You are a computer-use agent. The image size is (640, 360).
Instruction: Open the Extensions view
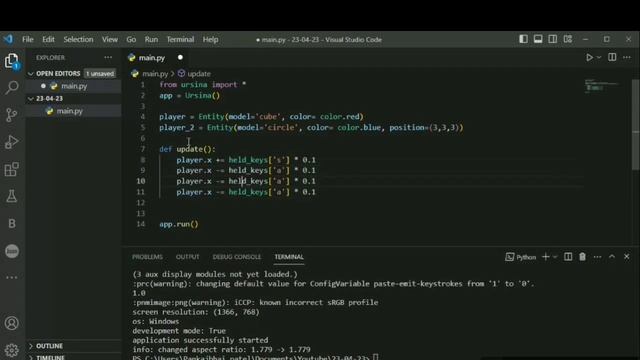tap(12, 169)
